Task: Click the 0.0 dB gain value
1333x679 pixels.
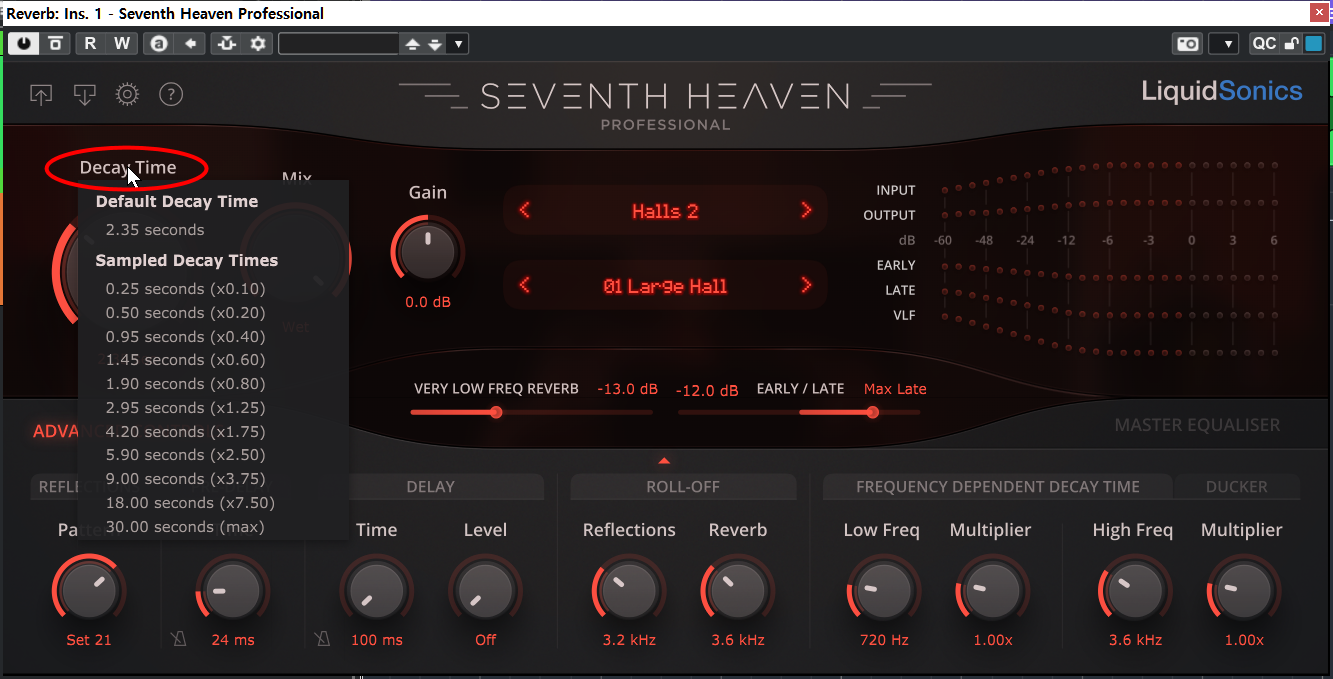Action: [428, 302]
